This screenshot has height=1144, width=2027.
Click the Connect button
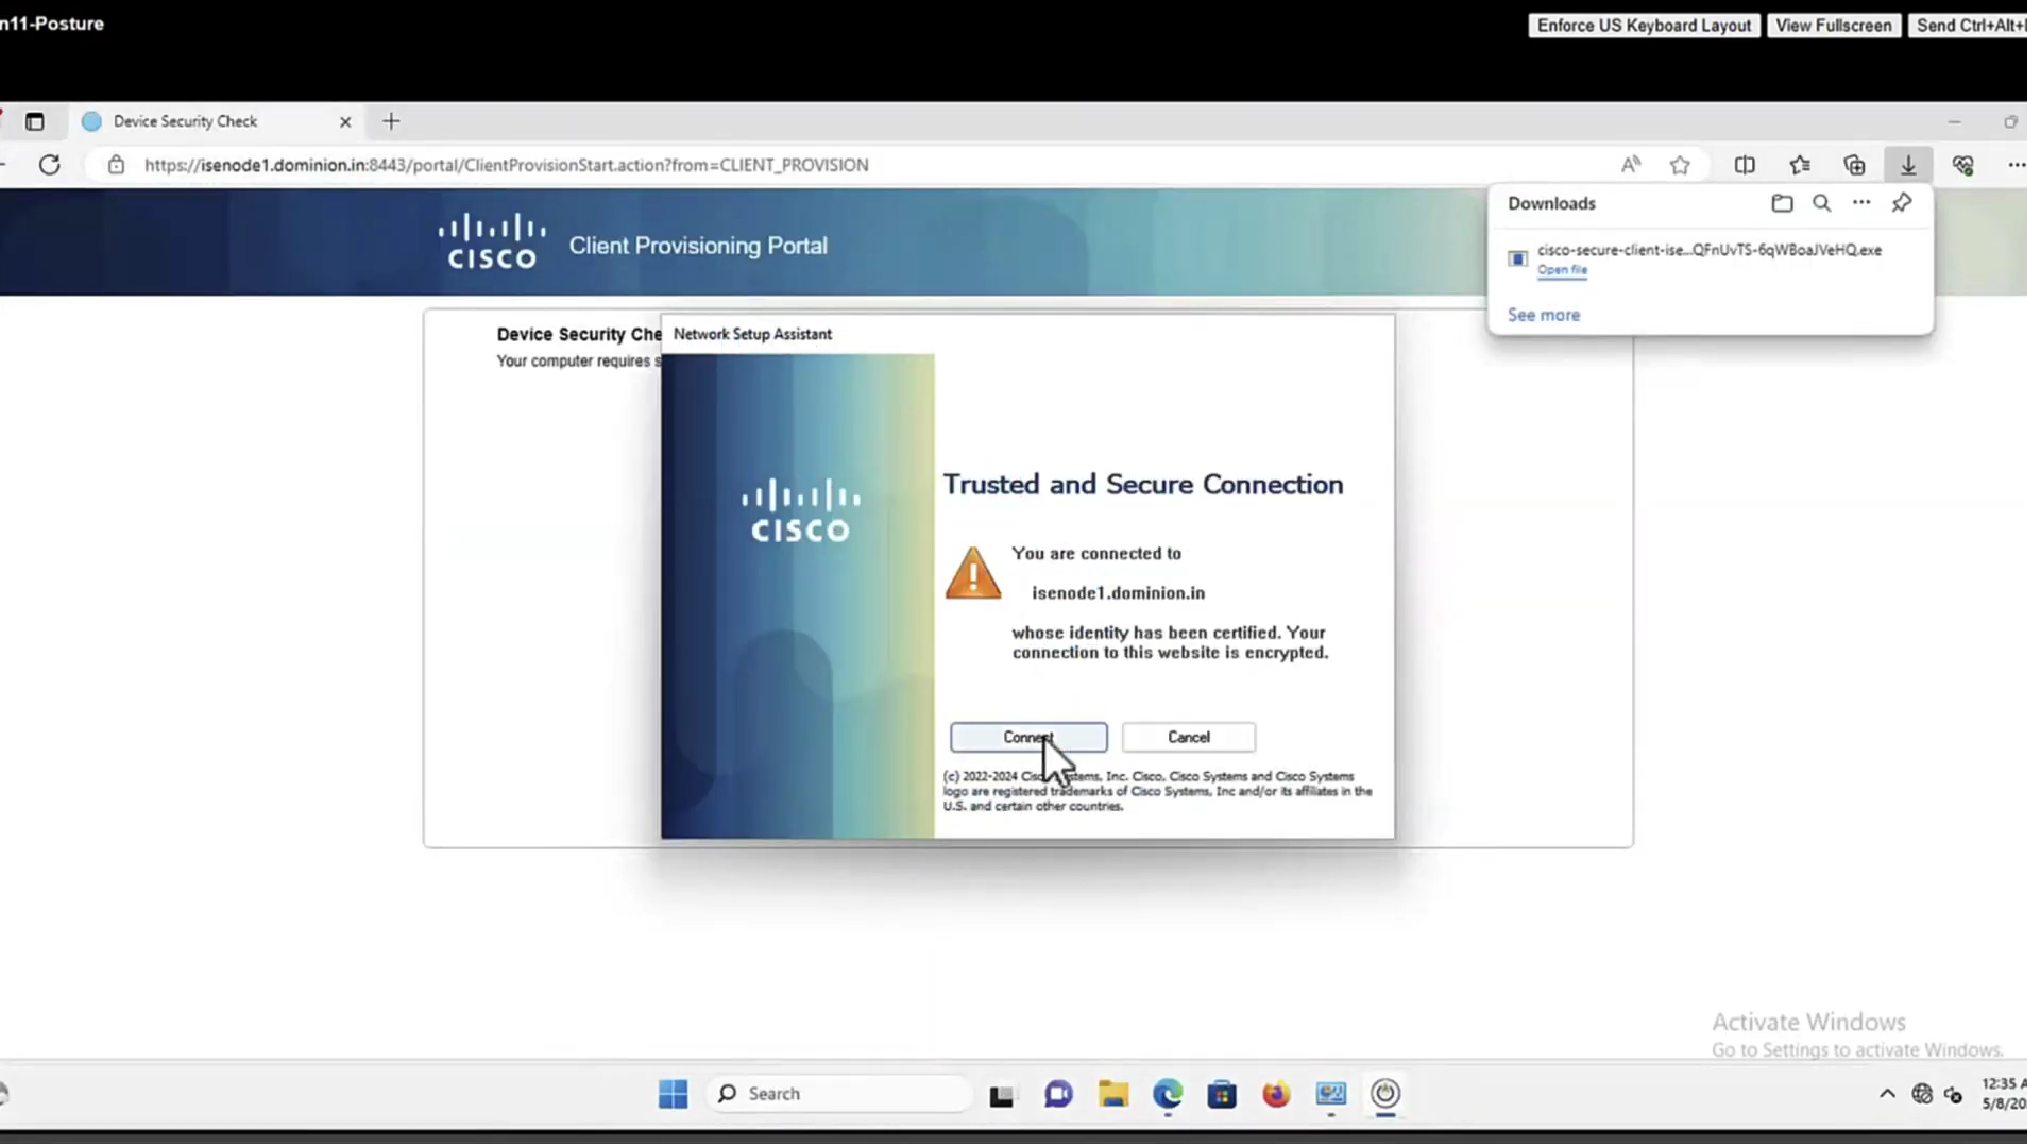(x=1028, y=737)
